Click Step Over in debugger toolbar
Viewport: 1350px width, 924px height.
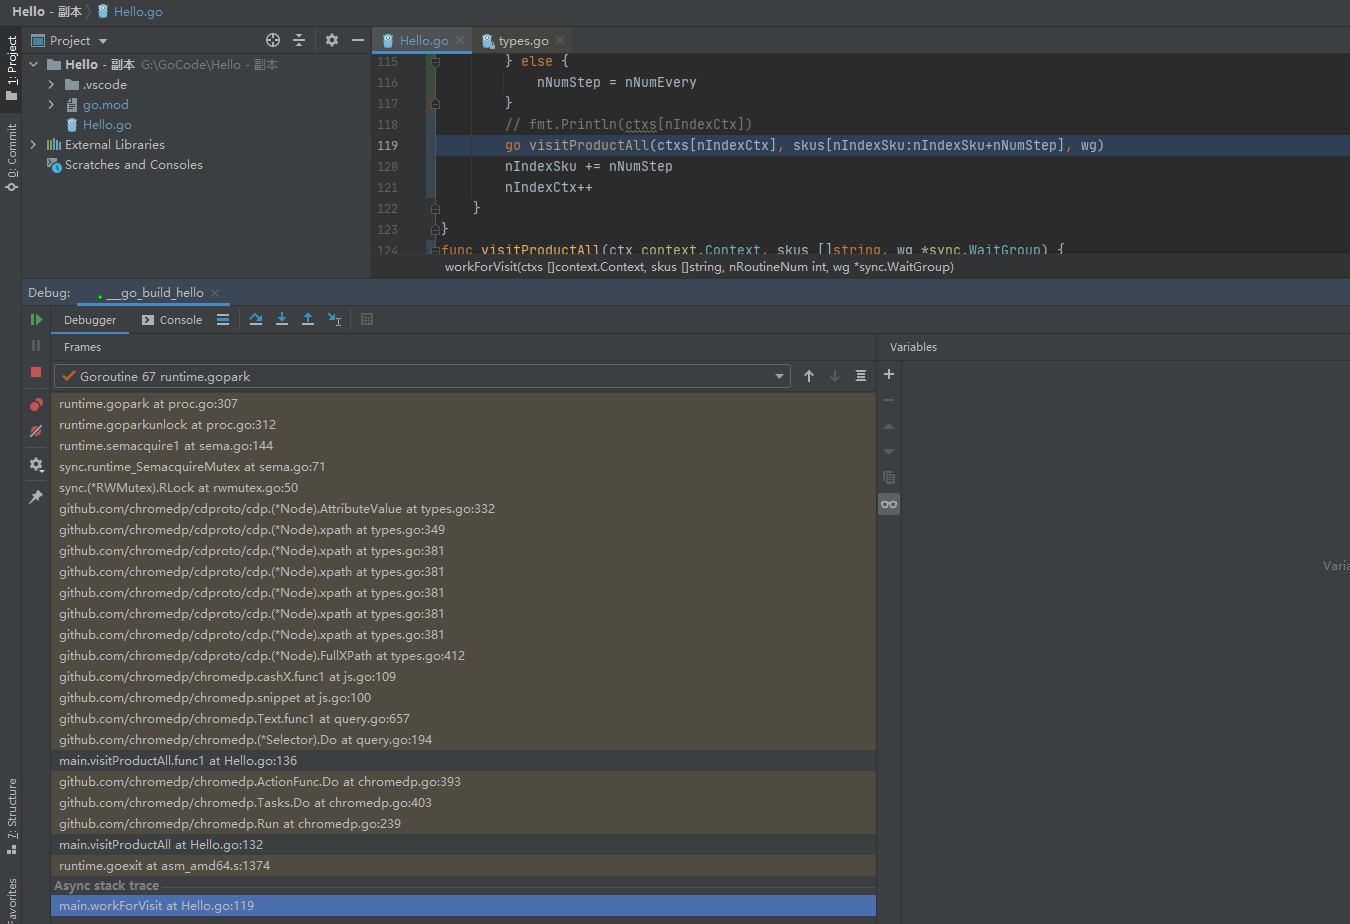pos(256,319)
